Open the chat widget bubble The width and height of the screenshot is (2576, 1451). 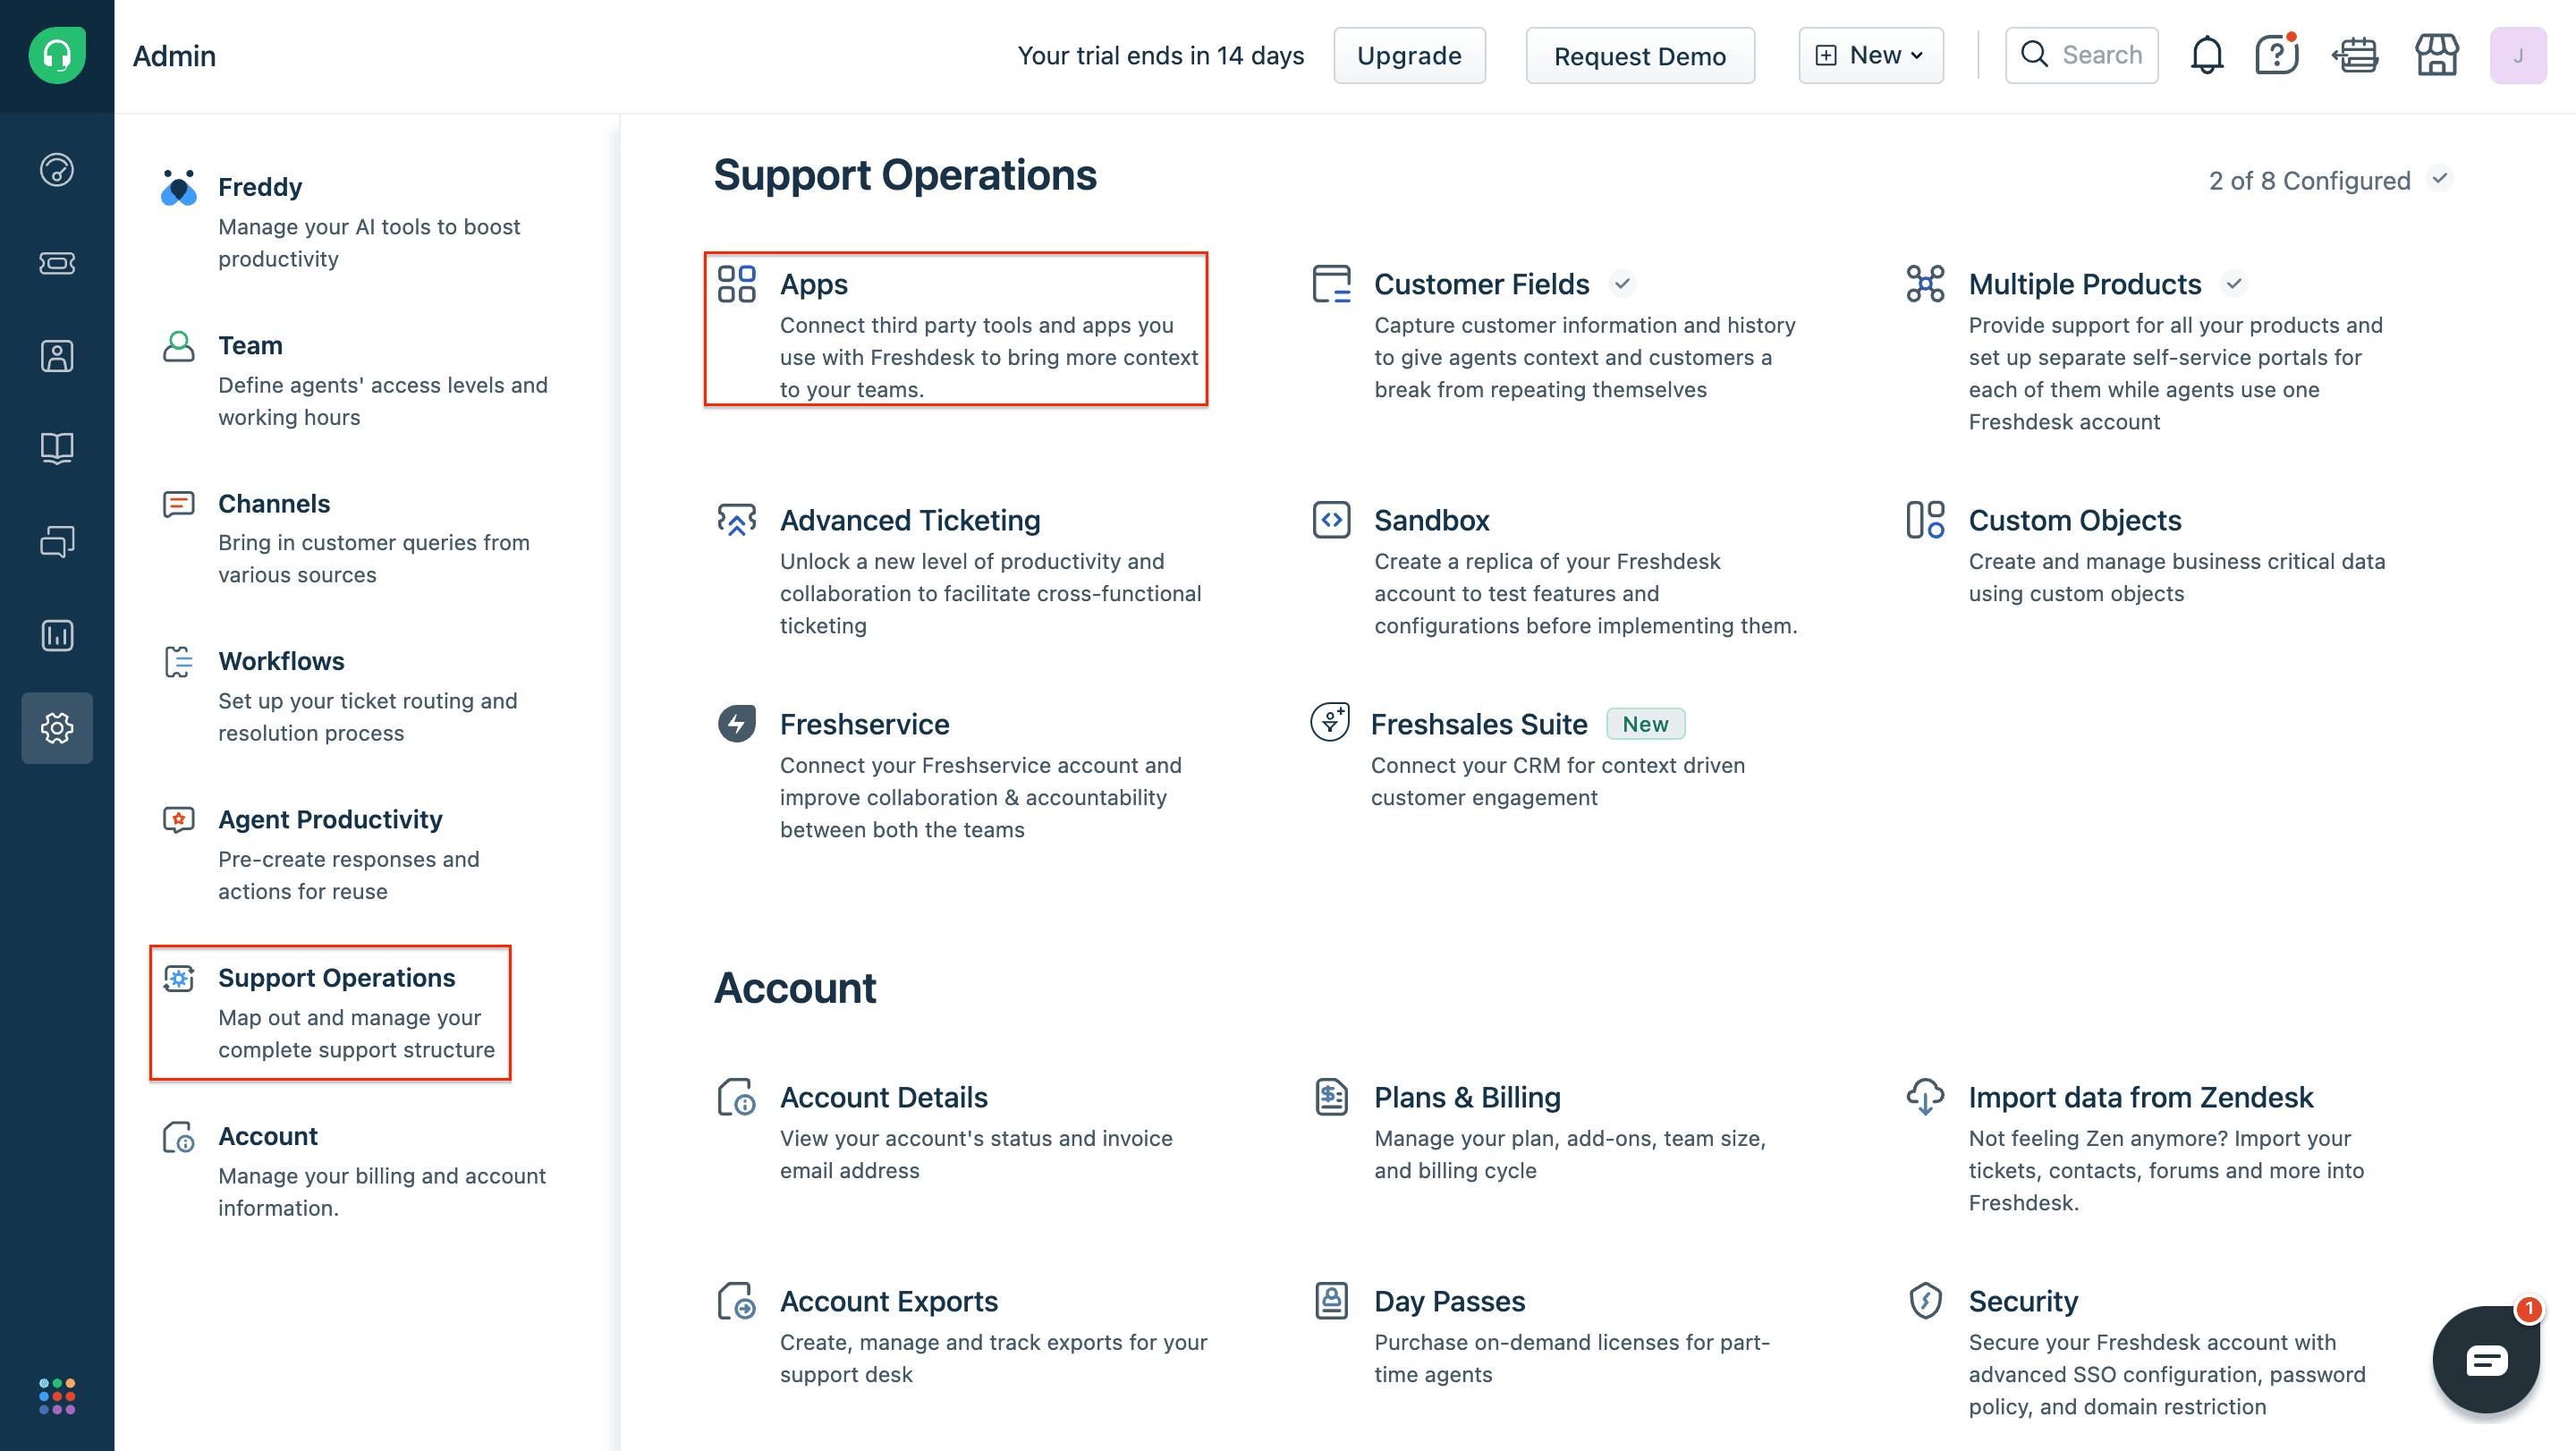[x=2485, y=1360]
